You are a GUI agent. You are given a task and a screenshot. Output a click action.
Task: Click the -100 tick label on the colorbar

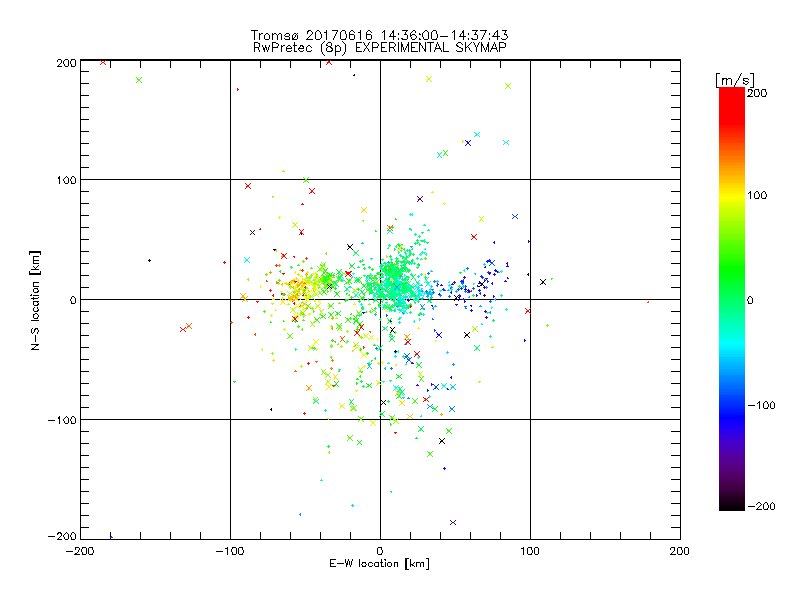point(764,404)
